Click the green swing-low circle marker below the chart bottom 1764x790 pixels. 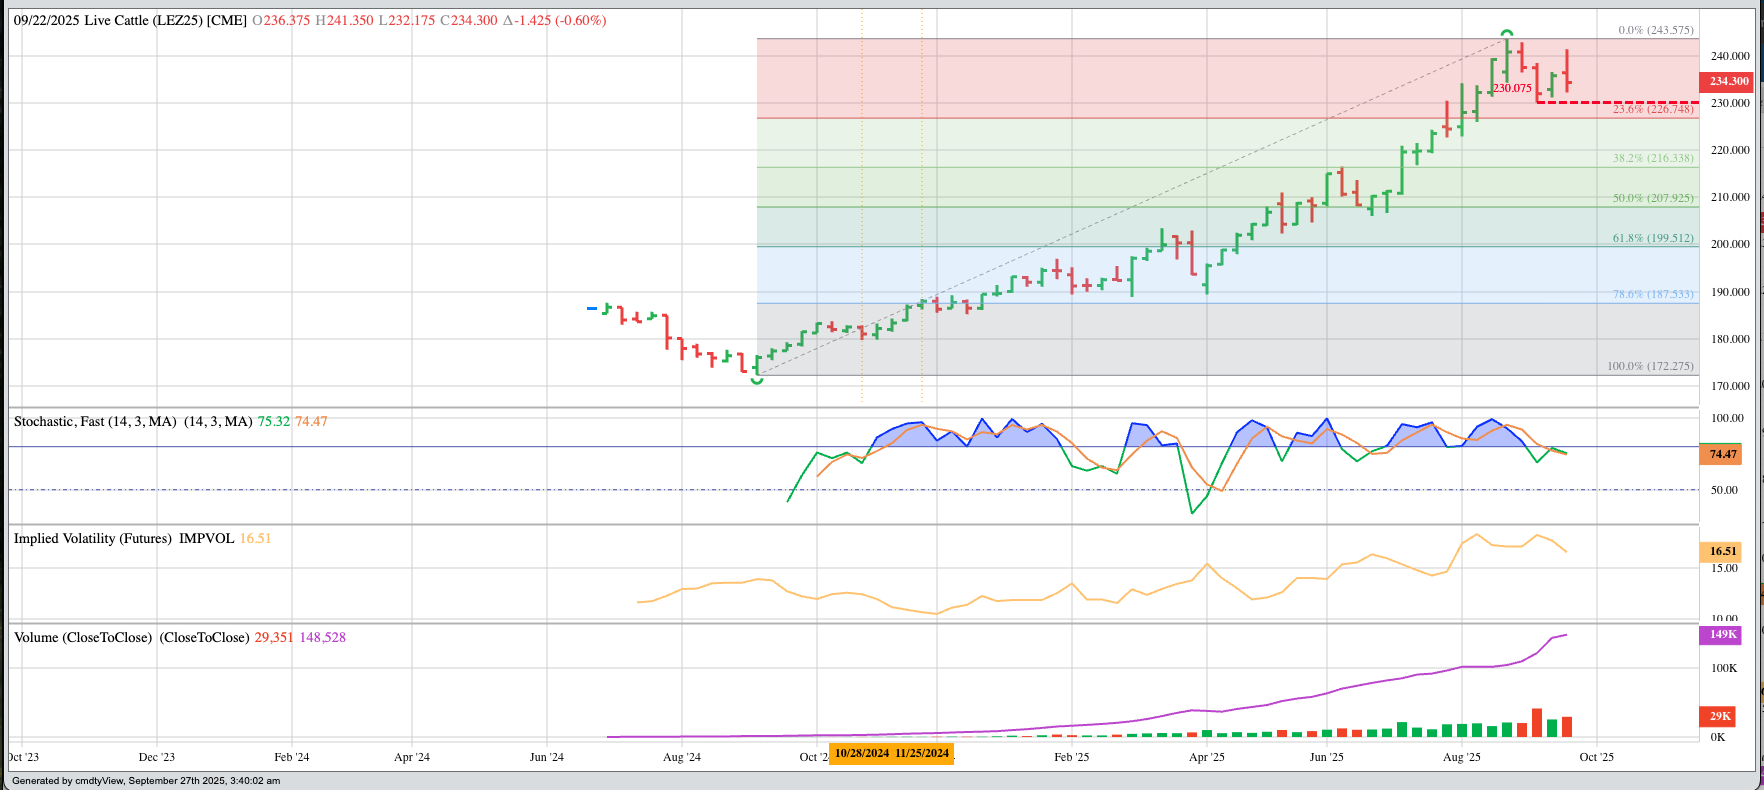(x=756, y=380)
